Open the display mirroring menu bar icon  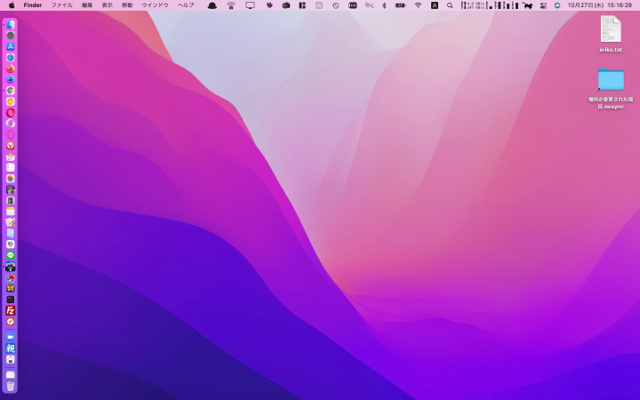pos(250,5)
